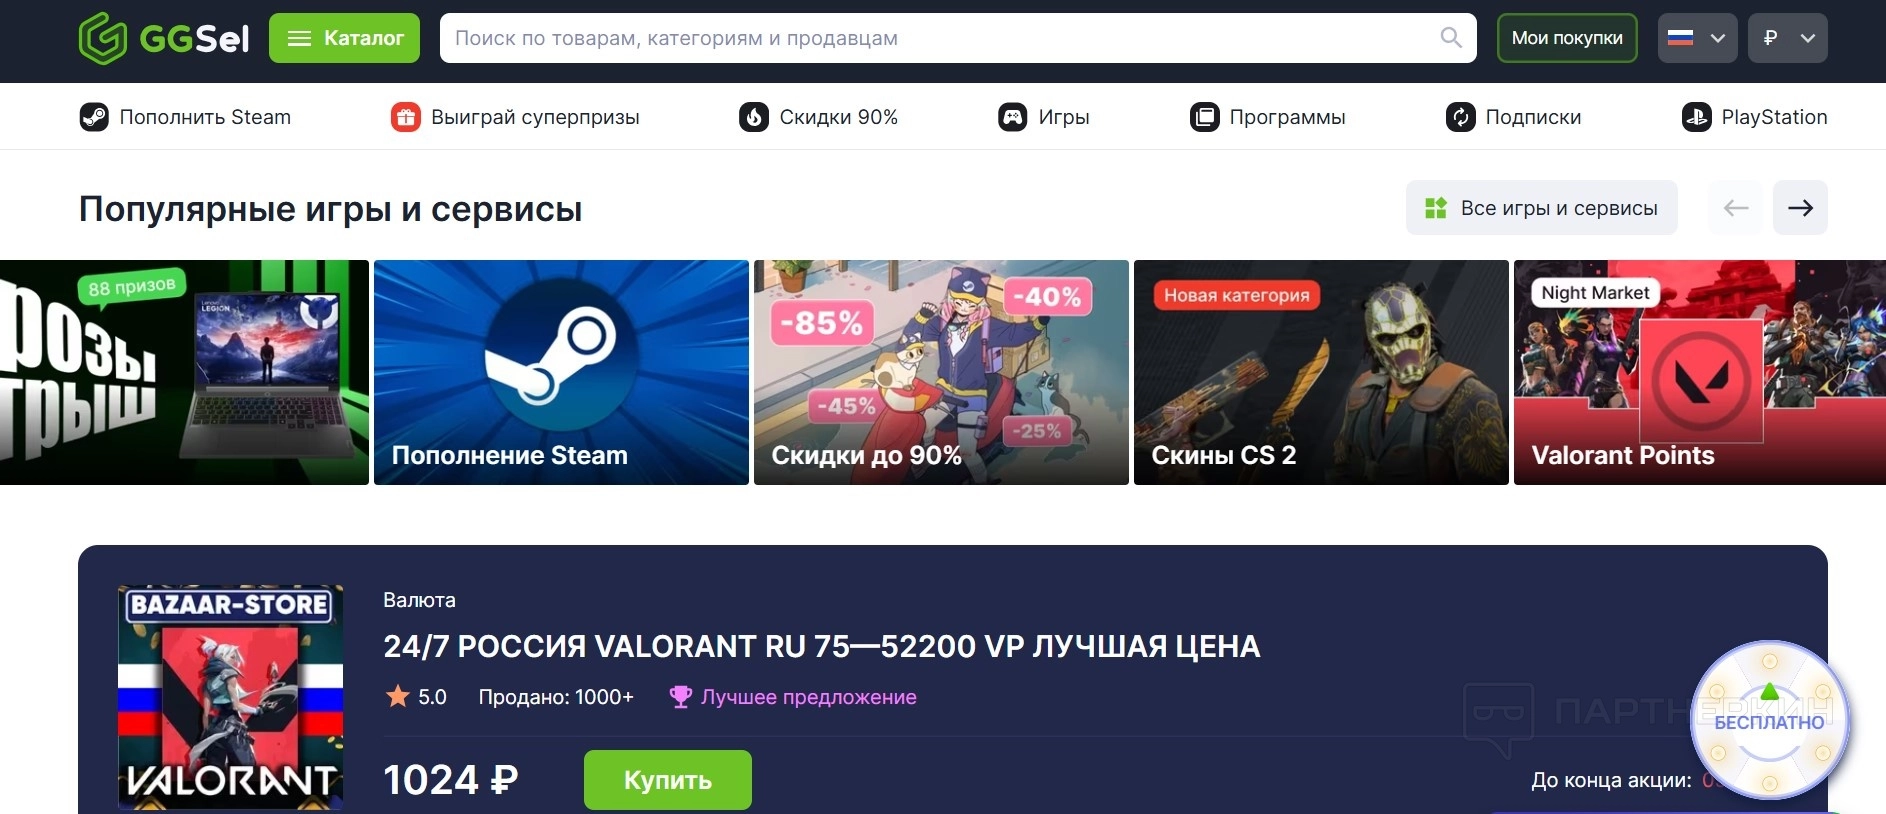Image resolution: width=1886 pixels, height=814 pixels.
Task: Spin the БЕСПЛАТНО prize wheel widget
Action: [1769, 721]
